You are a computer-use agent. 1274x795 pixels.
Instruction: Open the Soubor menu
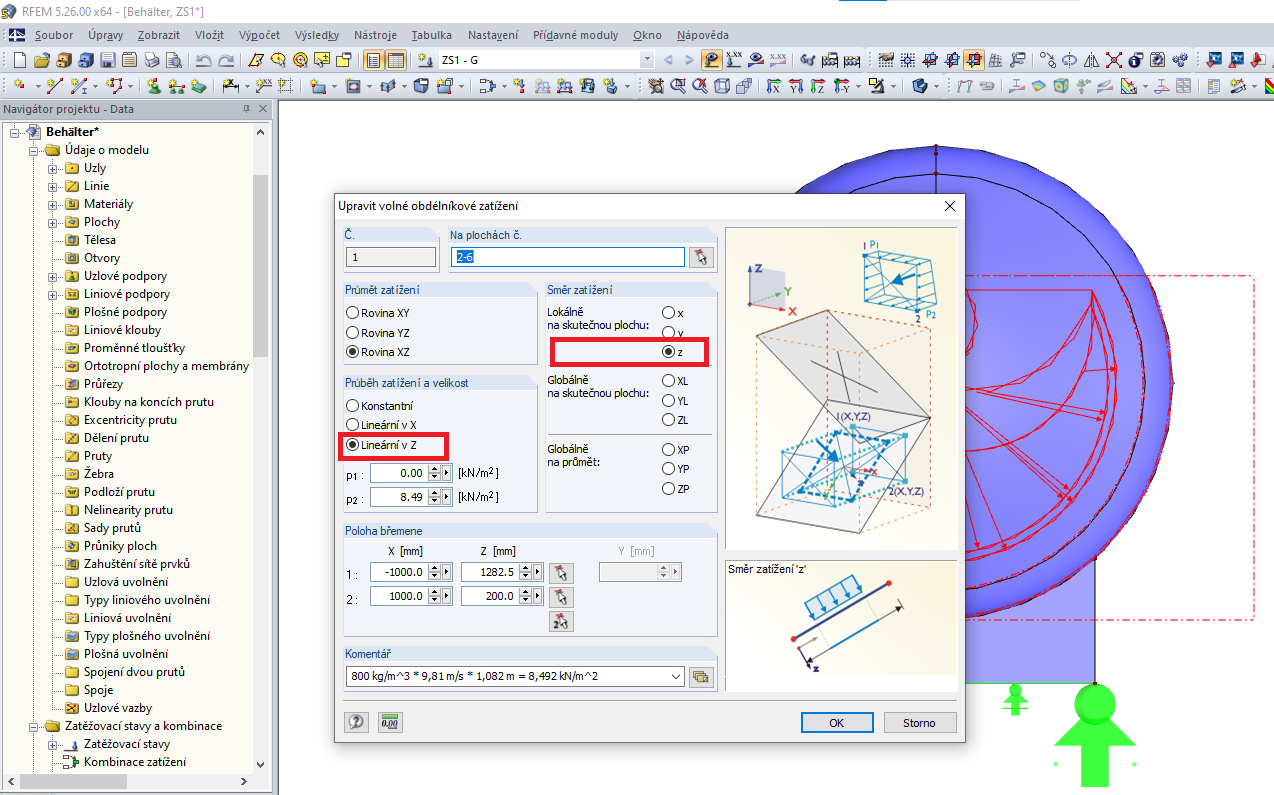coord(54,35)
